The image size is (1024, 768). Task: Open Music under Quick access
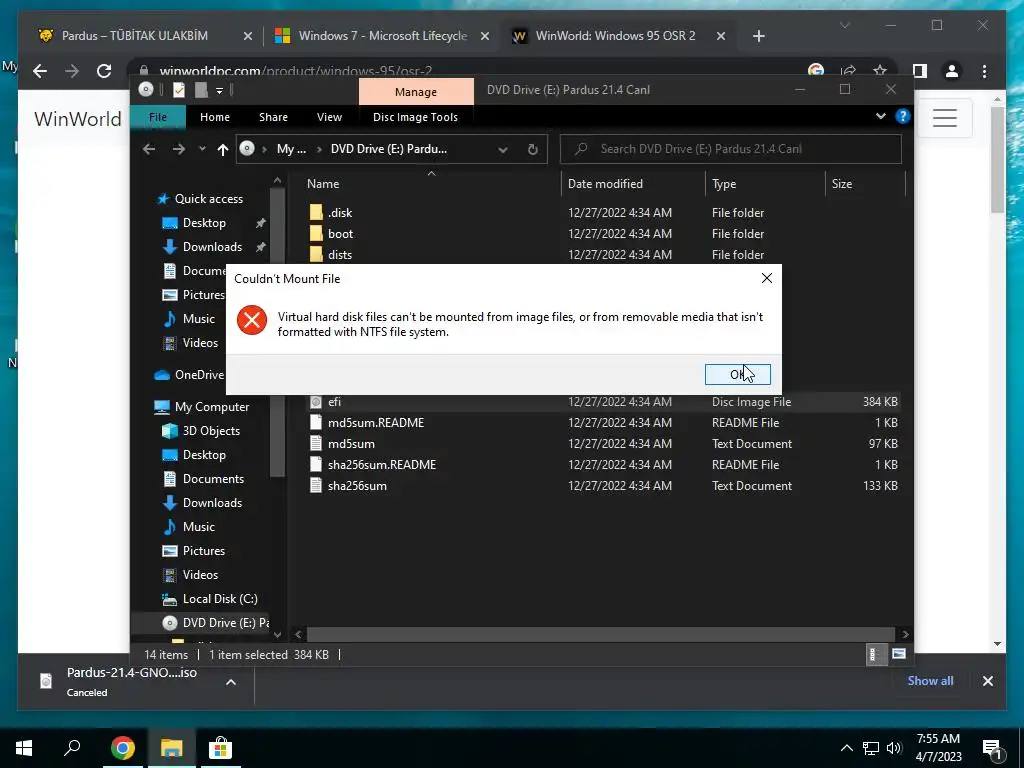tap(199, 319)
